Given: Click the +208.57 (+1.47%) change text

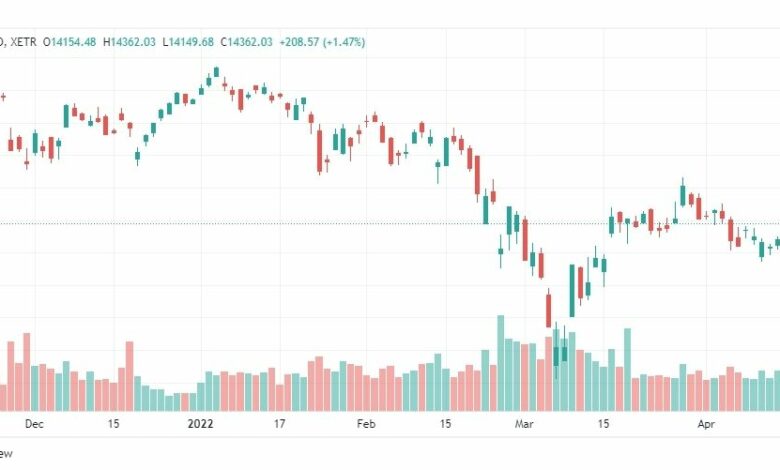Looking at the screenshot, I should 322,42.
